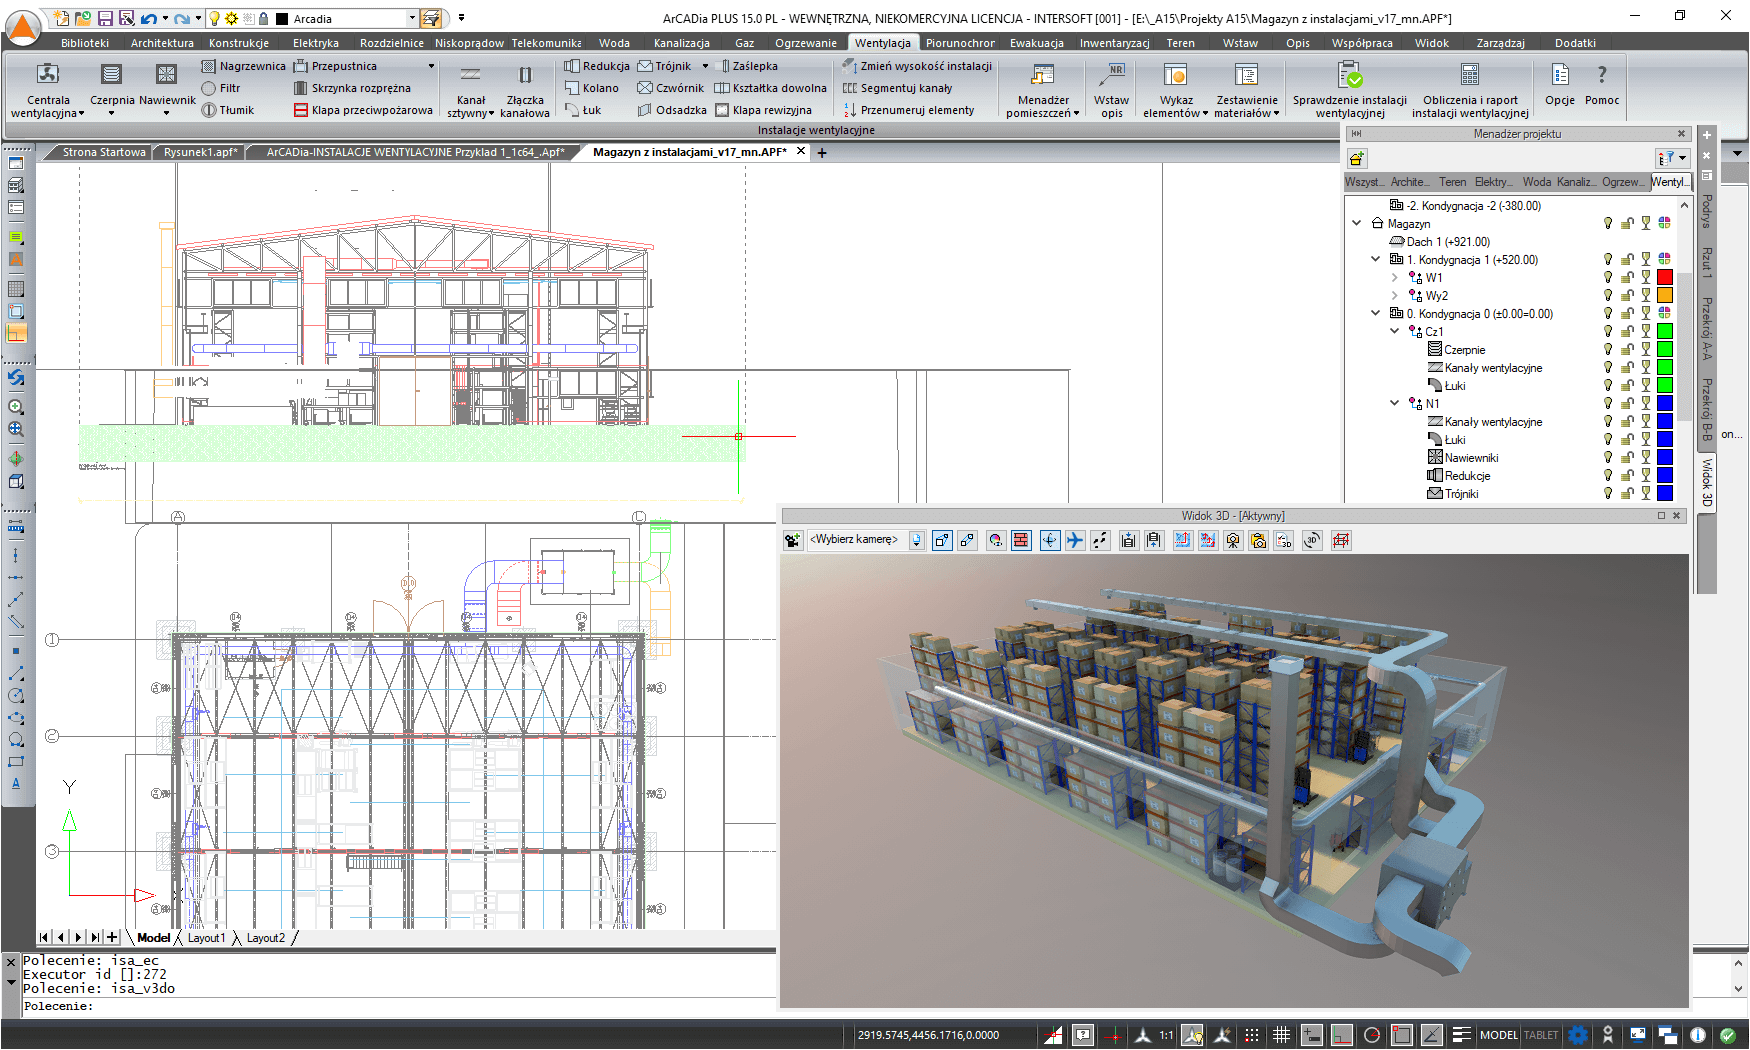Open Opcje settings
The height and width of the screenshot is (1050, 1750).
1559,85
